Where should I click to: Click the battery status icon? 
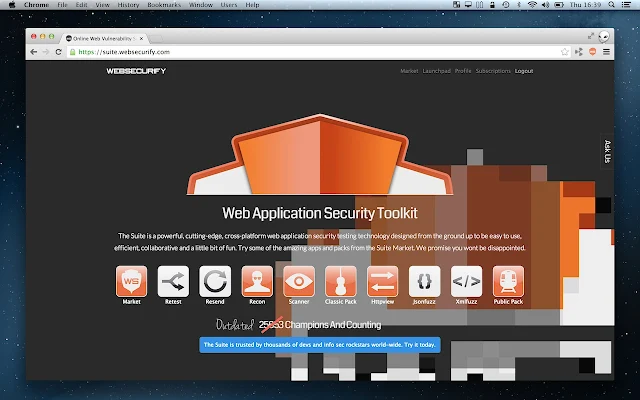click(559, 5)
